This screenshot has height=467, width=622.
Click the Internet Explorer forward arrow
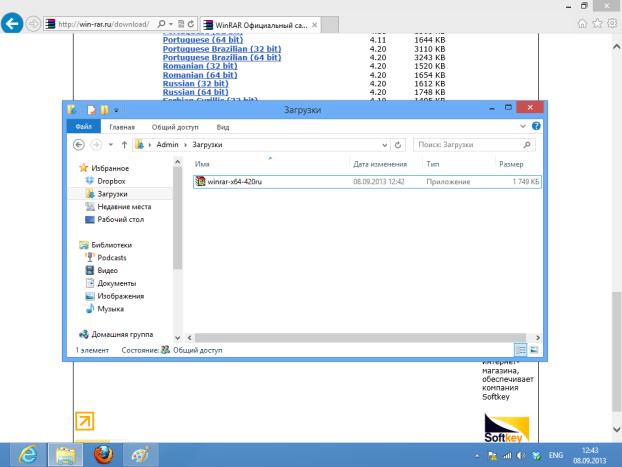[x=33, y=24]
